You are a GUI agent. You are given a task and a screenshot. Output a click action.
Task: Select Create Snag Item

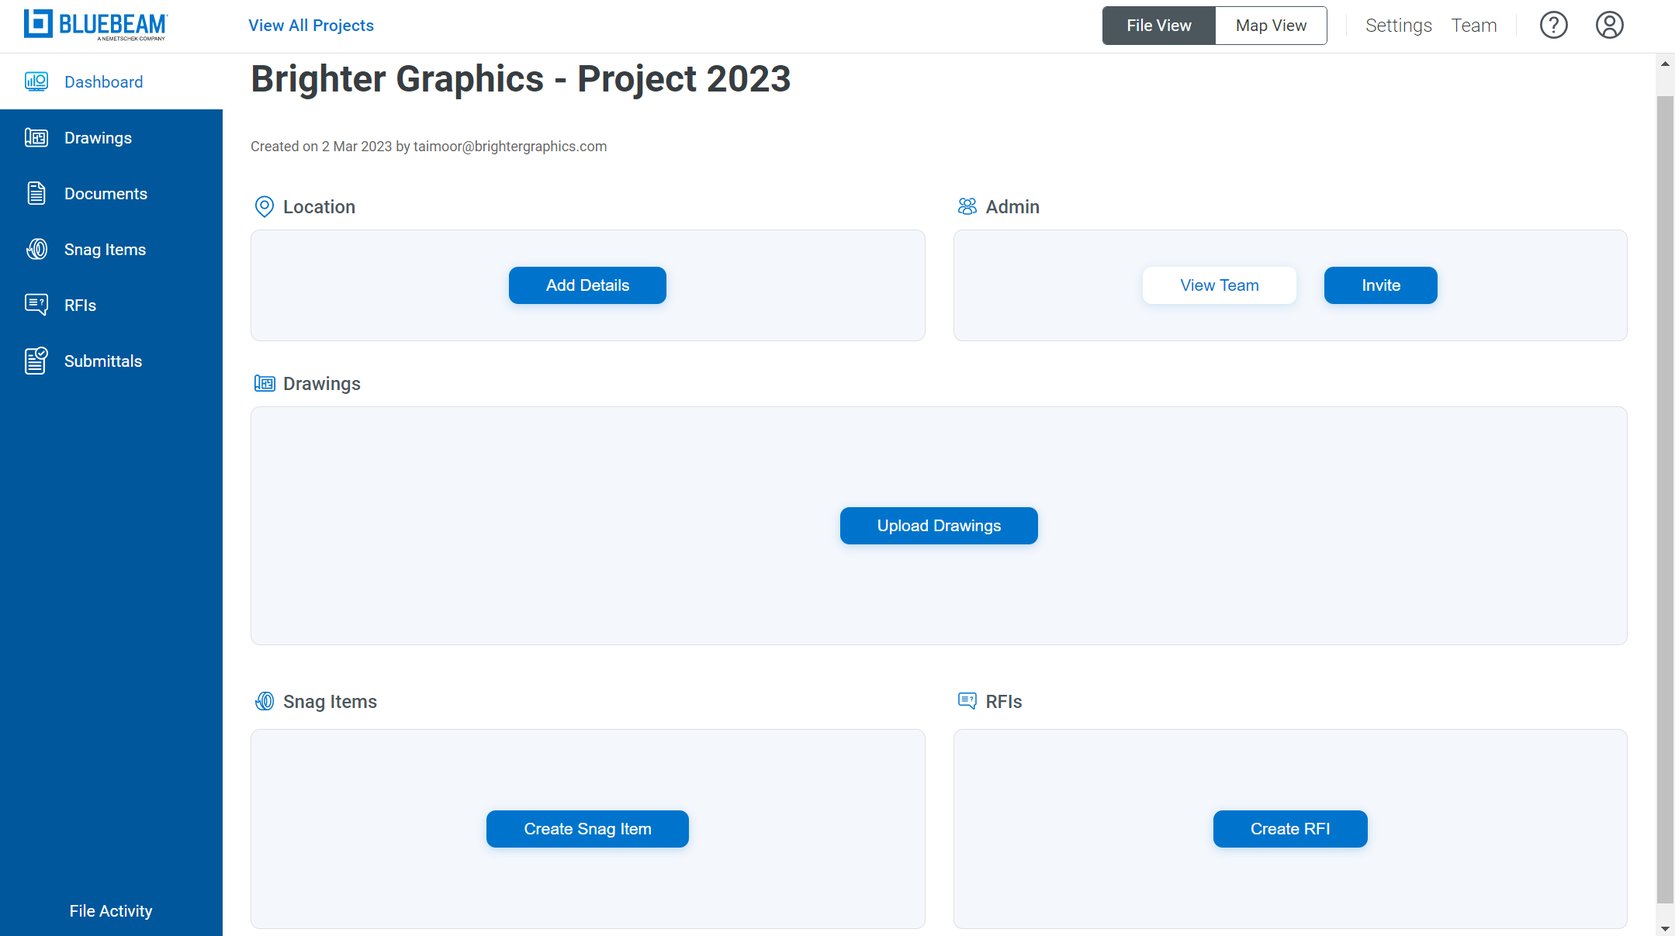587,828
